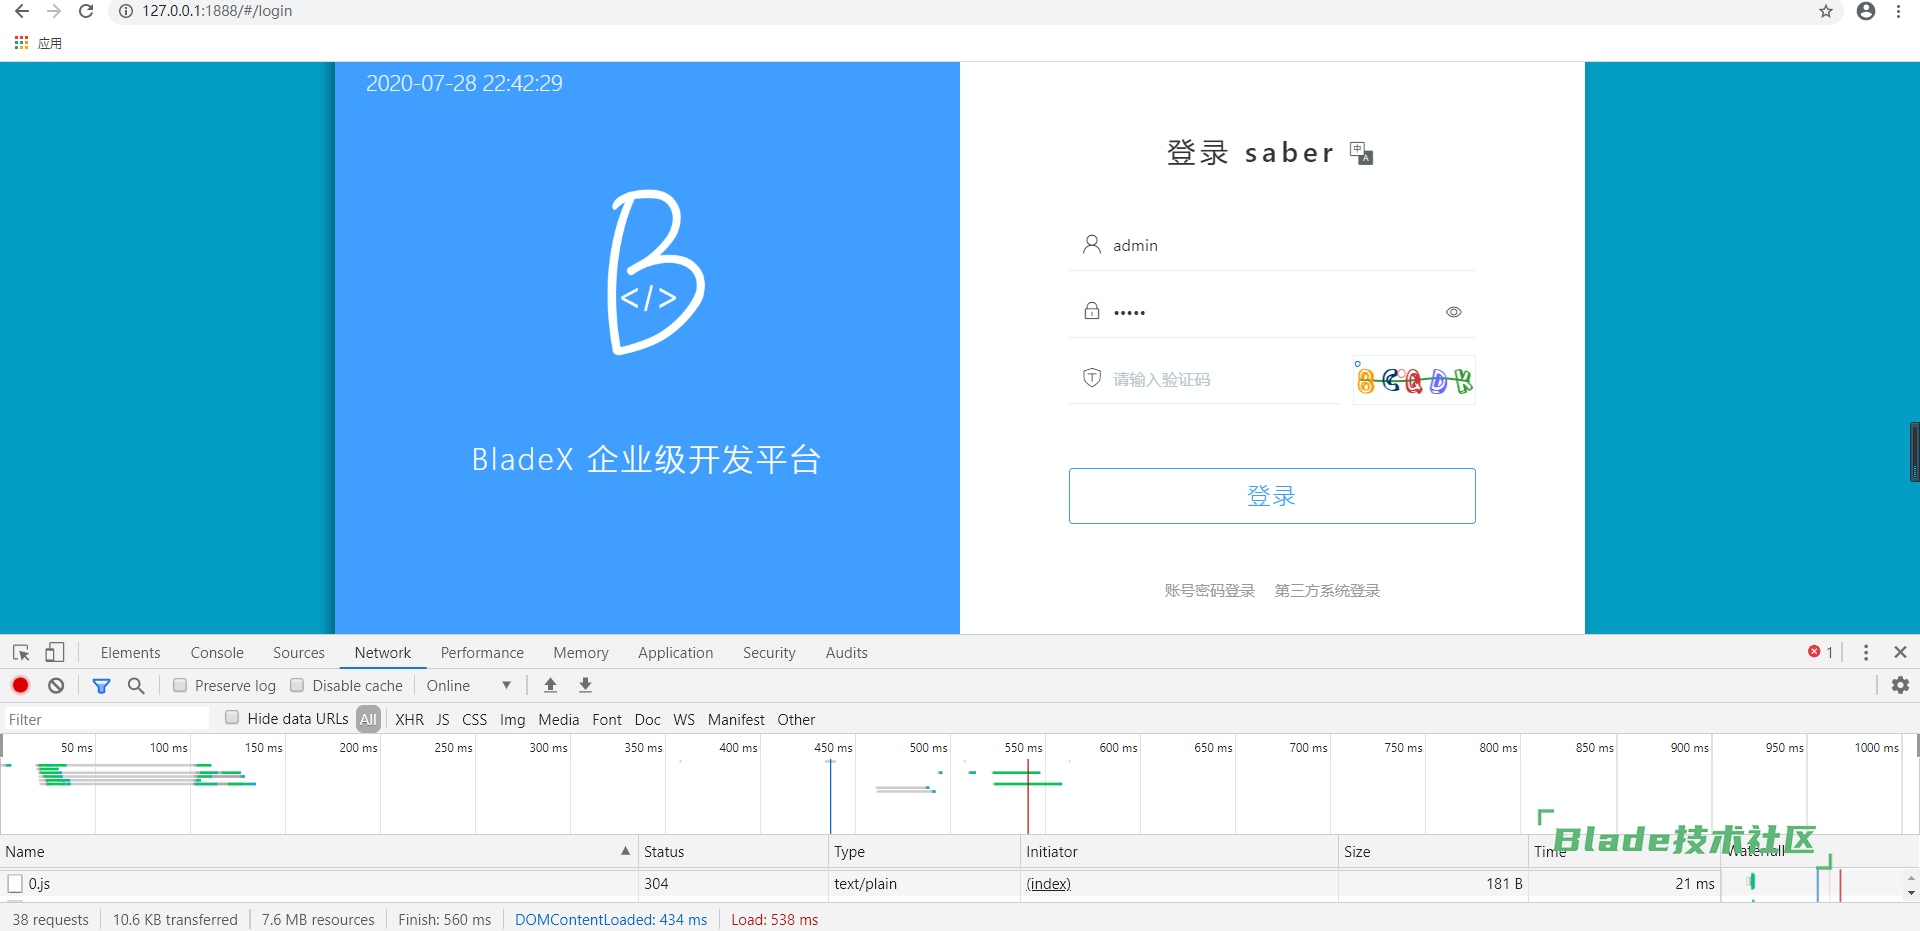Click the shield icon in captcha field
The width and height of the screenshot is (1920, 931).
click(x=1092, y=378)
